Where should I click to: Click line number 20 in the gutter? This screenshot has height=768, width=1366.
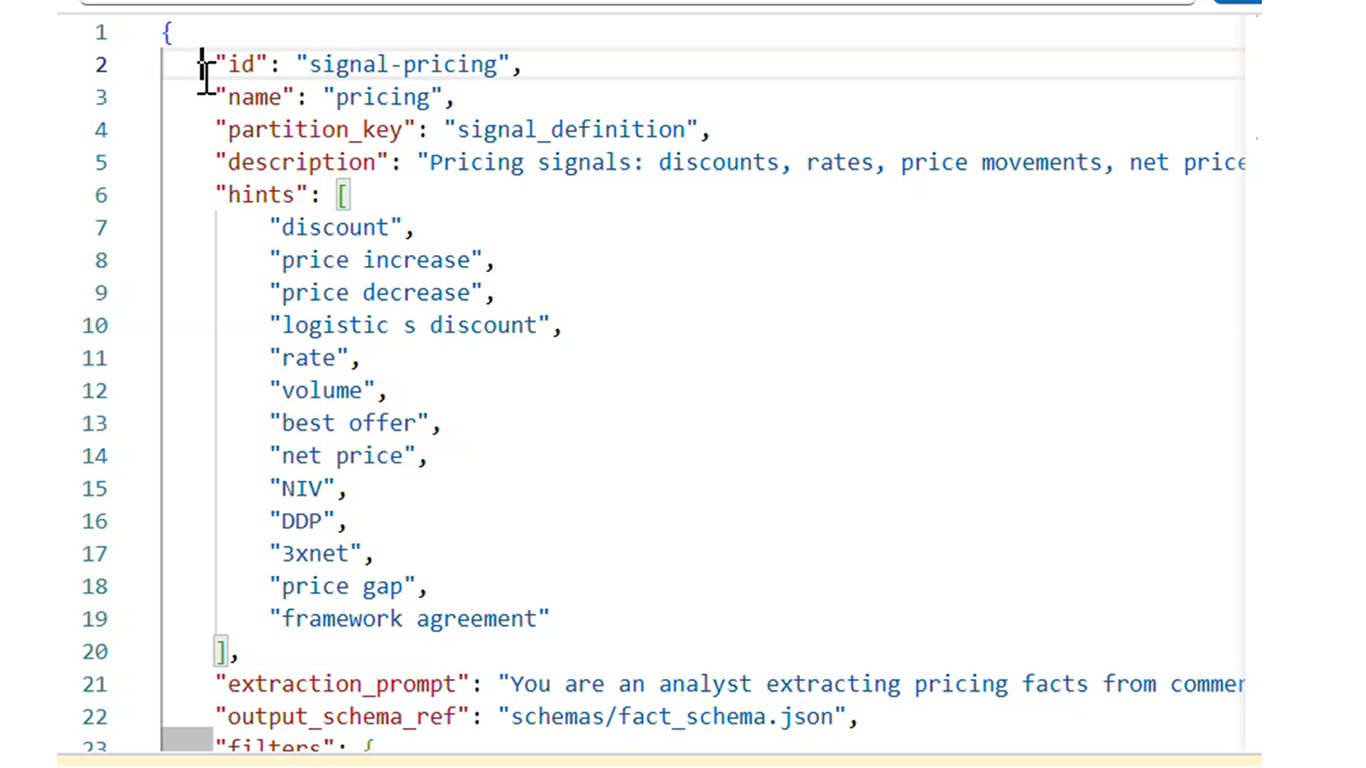95,652
